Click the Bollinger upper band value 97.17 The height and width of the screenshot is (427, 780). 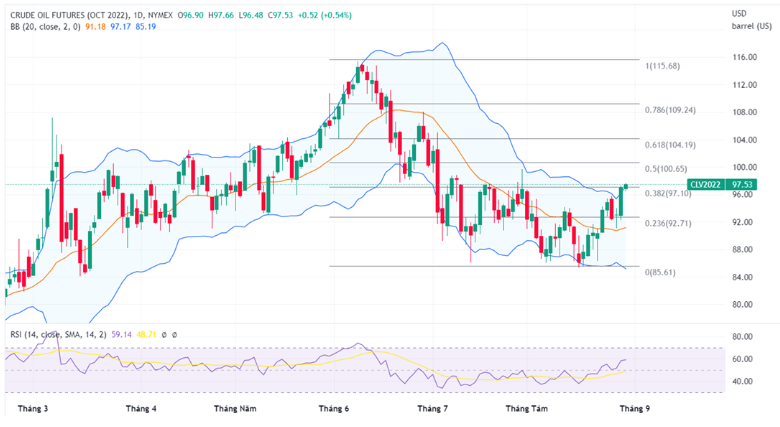pos(120,27)
